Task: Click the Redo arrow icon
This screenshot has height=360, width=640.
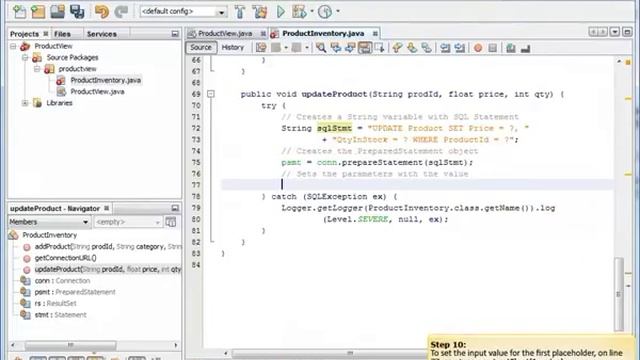Action: pyautogui.click(x=121, y=11)
